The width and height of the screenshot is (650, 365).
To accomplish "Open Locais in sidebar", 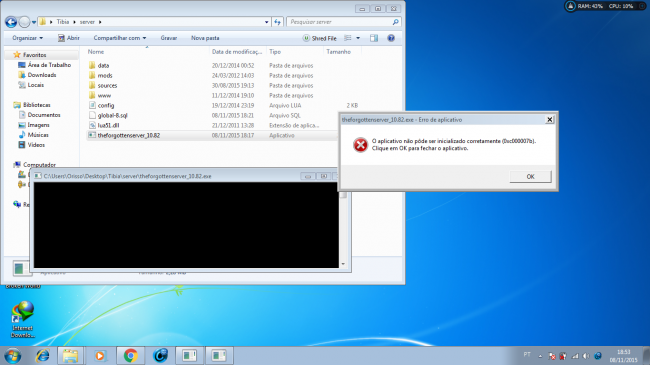I will tap(35, 85).
